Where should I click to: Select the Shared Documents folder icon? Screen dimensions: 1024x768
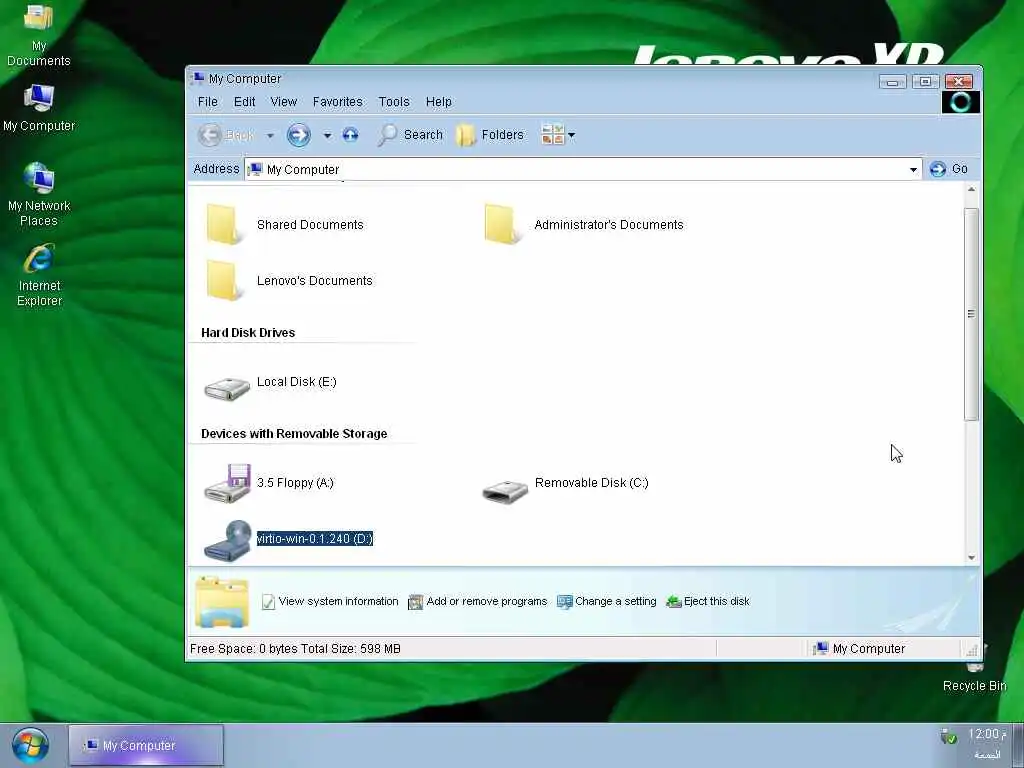tap(223, 224)
